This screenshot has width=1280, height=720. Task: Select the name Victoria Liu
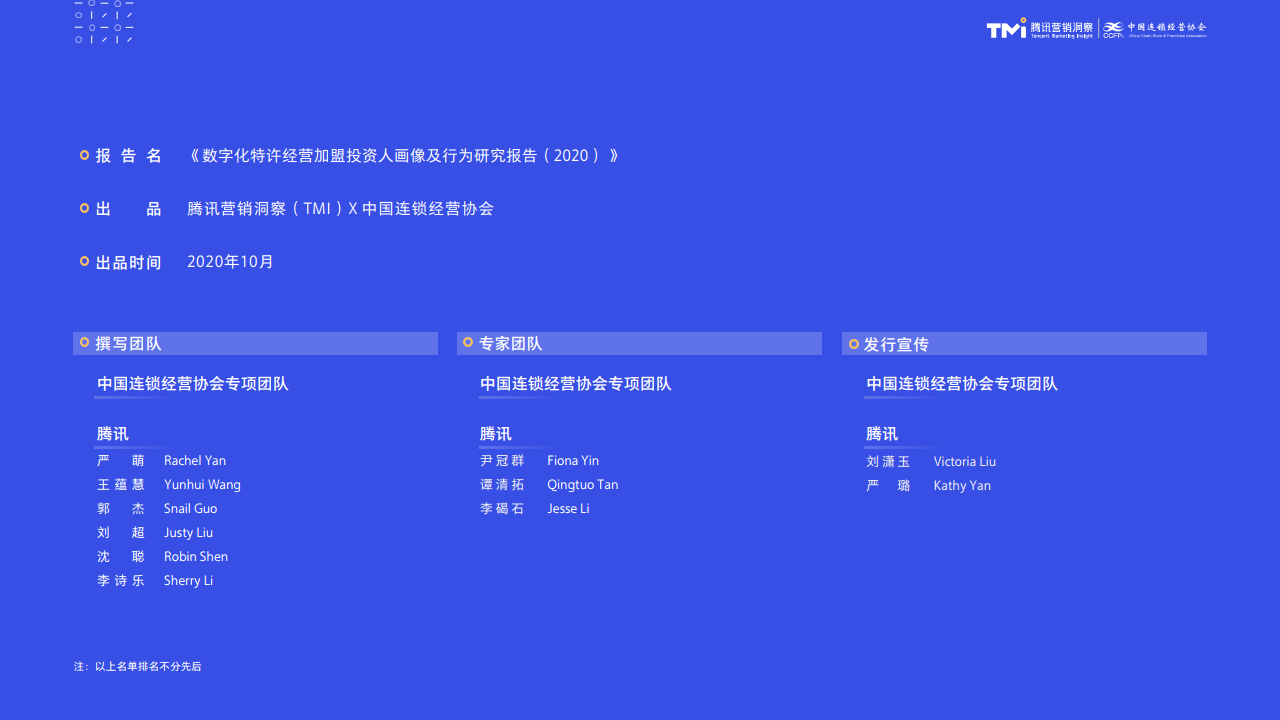[x=964, y=462]
